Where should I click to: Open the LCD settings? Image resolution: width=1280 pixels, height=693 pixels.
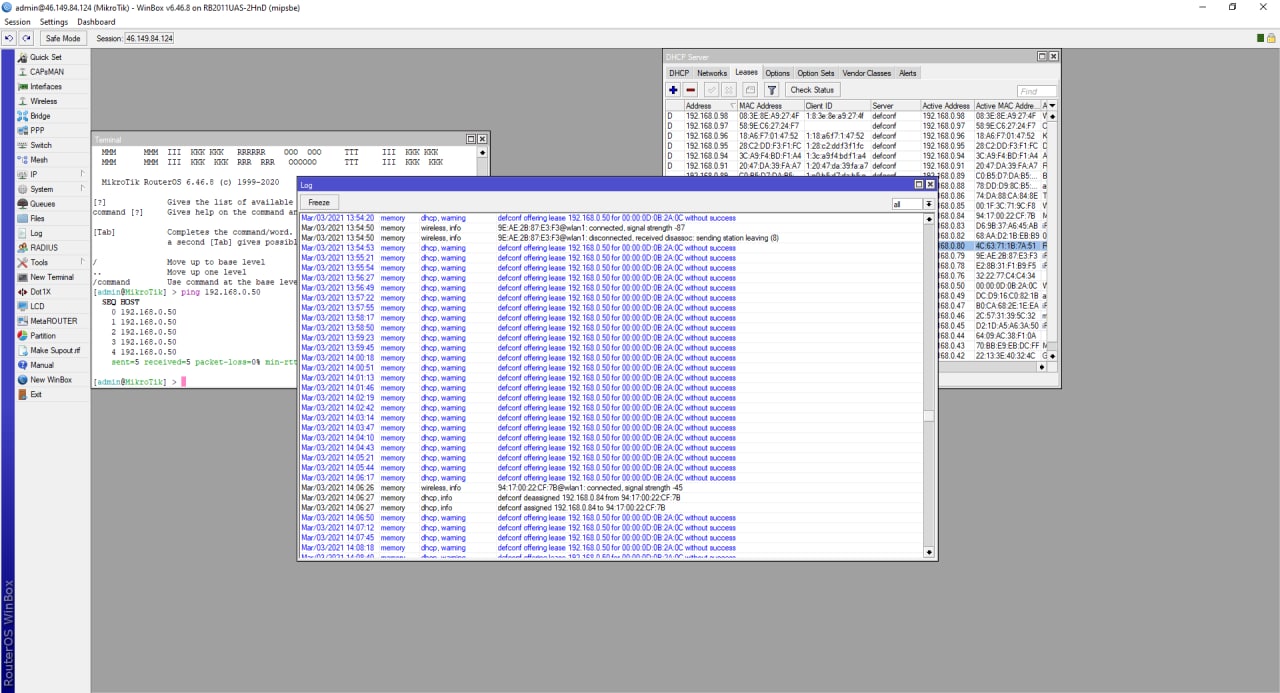37,306
